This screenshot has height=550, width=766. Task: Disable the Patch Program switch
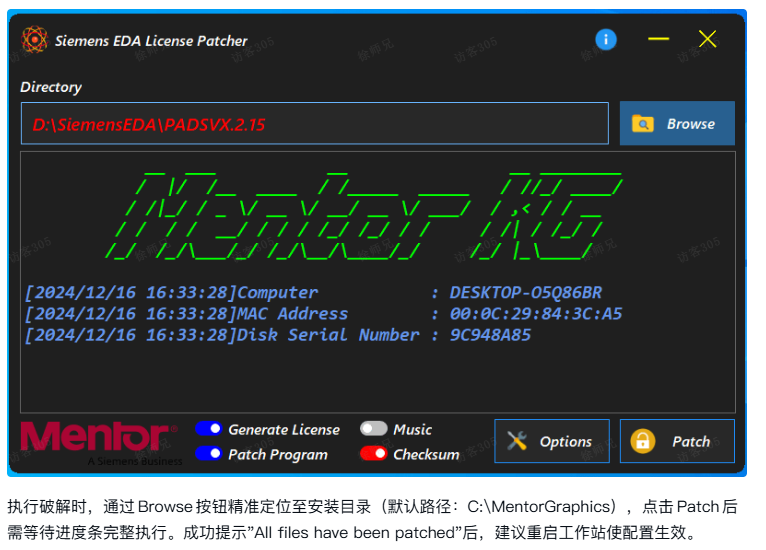pos(209,454)
